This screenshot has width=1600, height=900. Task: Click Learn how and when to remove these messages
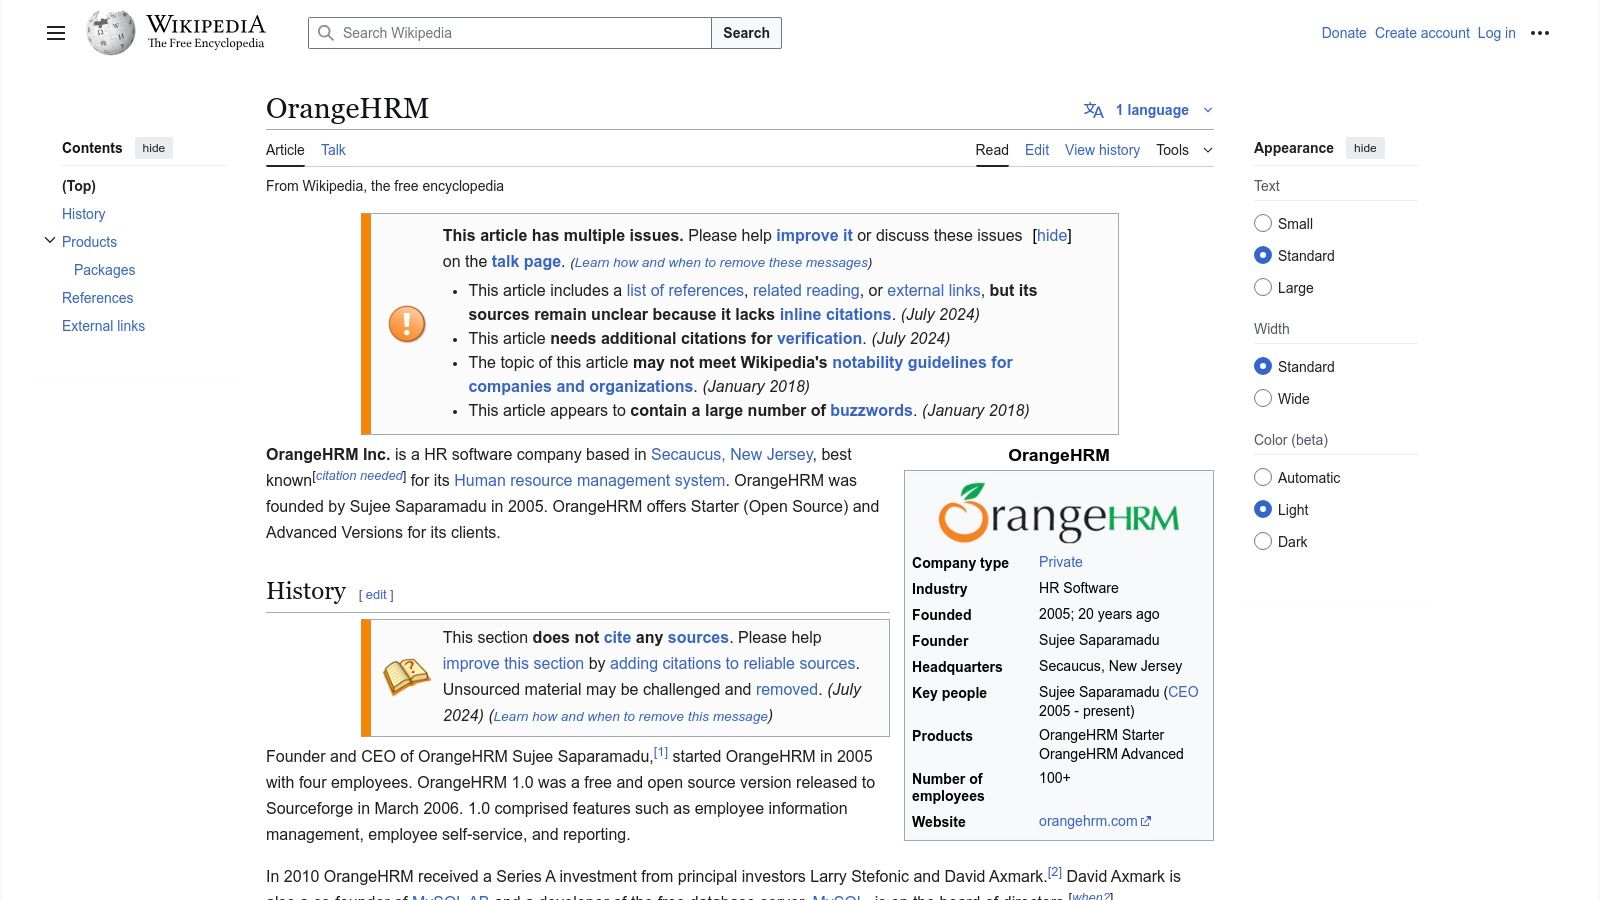point(721,263)
